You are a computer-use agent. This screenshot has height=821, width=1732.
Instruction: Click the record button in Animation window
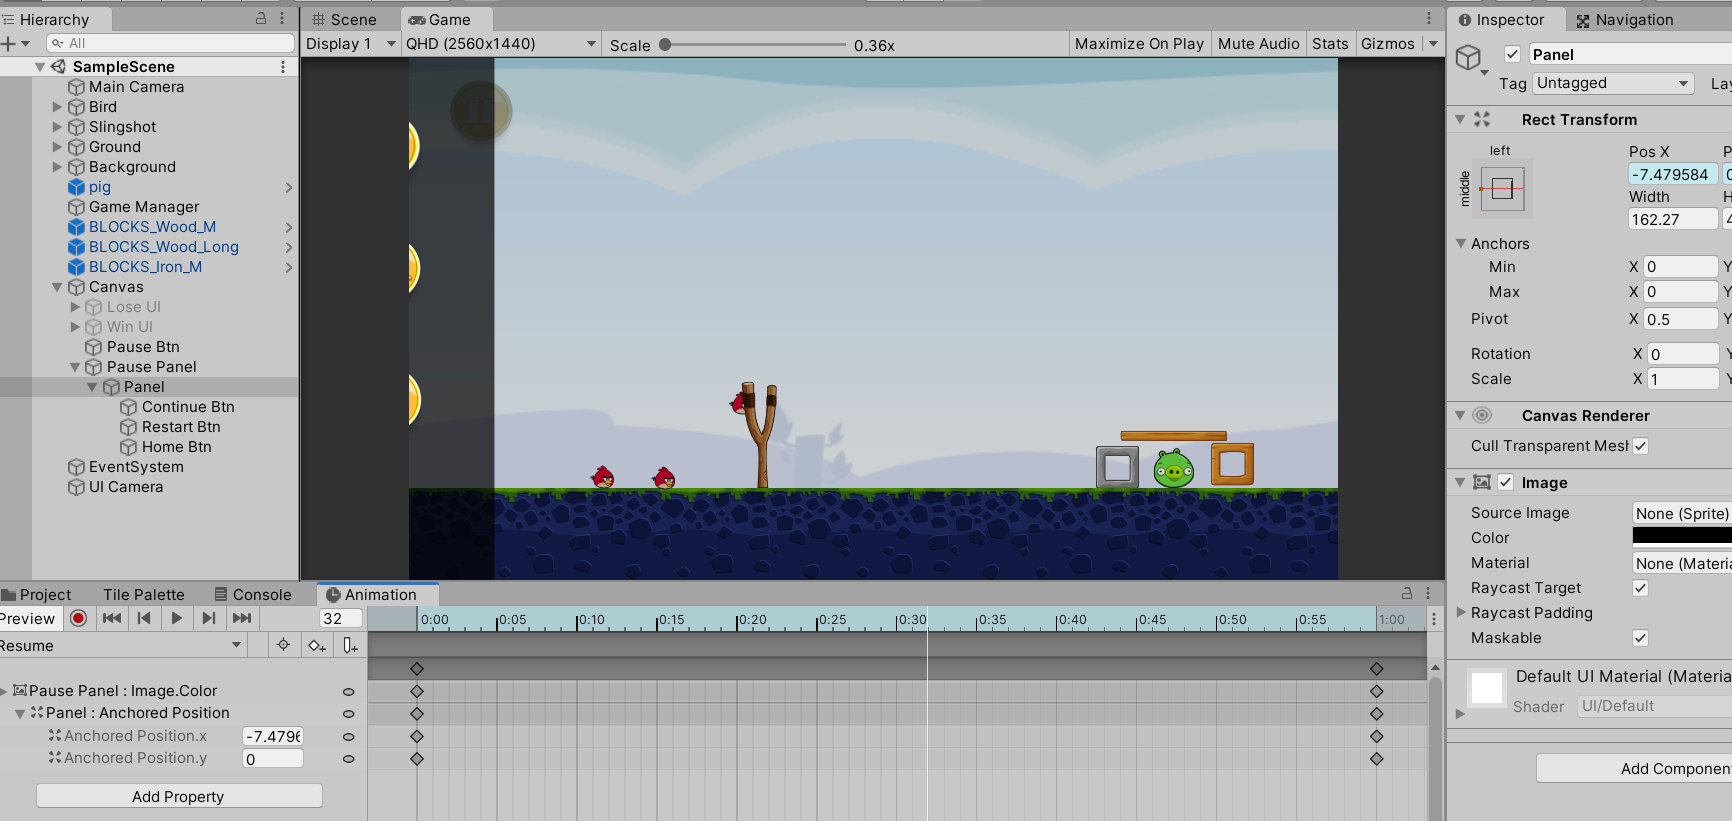pyautogui.click(x=79, y=618)
